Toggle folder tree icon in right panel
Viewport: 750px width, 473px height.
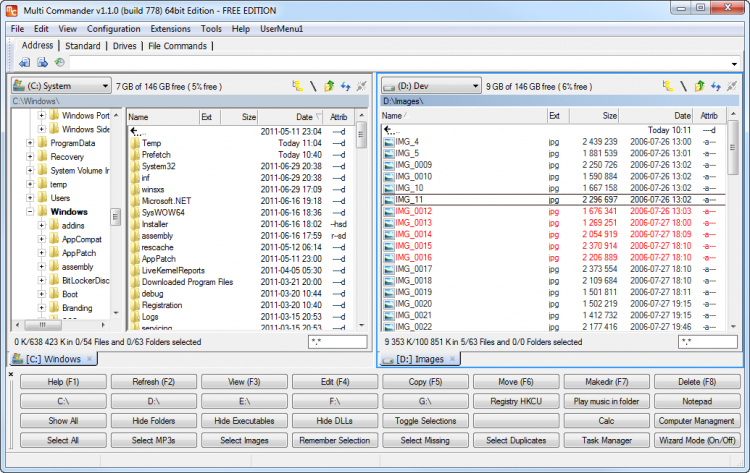[668, 86]
